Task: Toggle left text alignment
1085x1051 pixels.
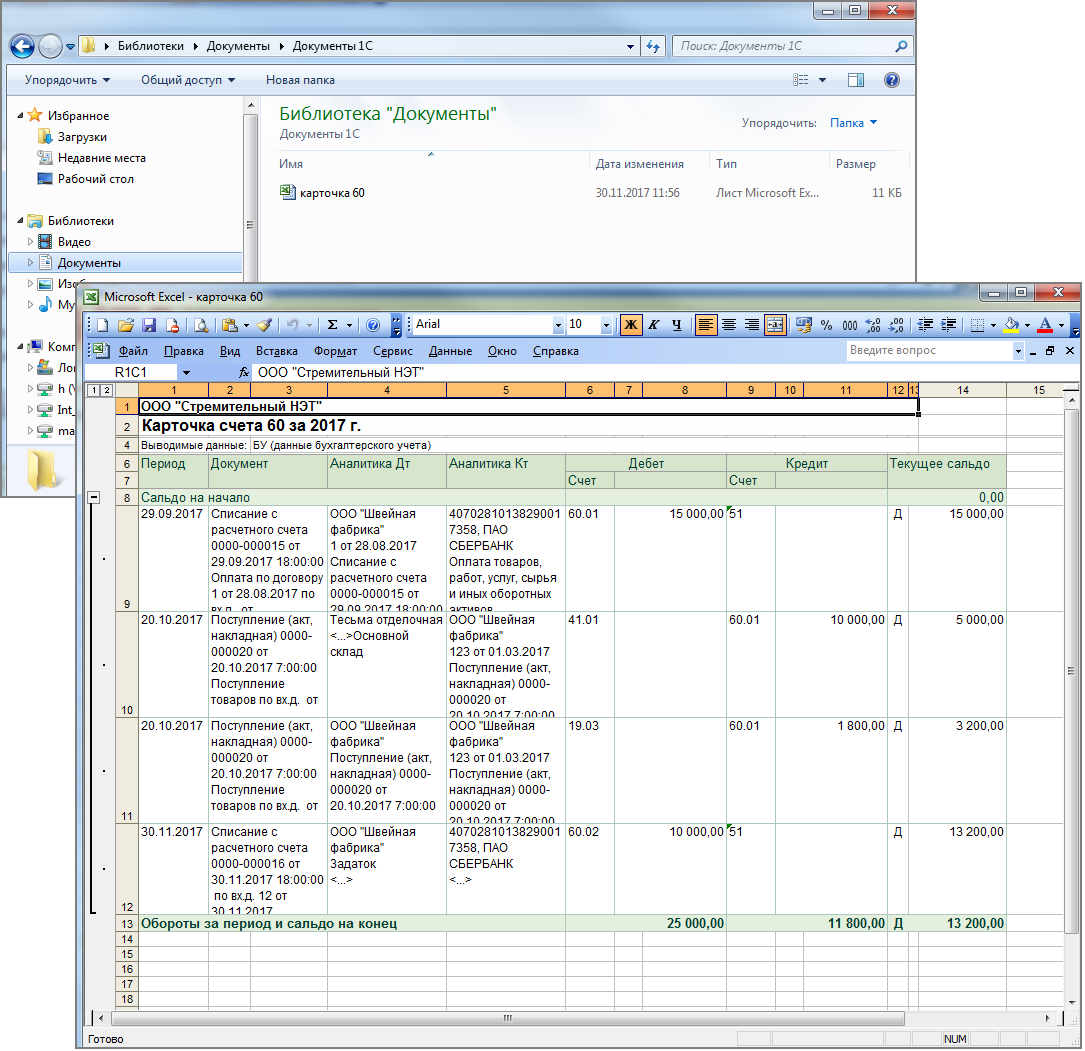Action: 706,325
